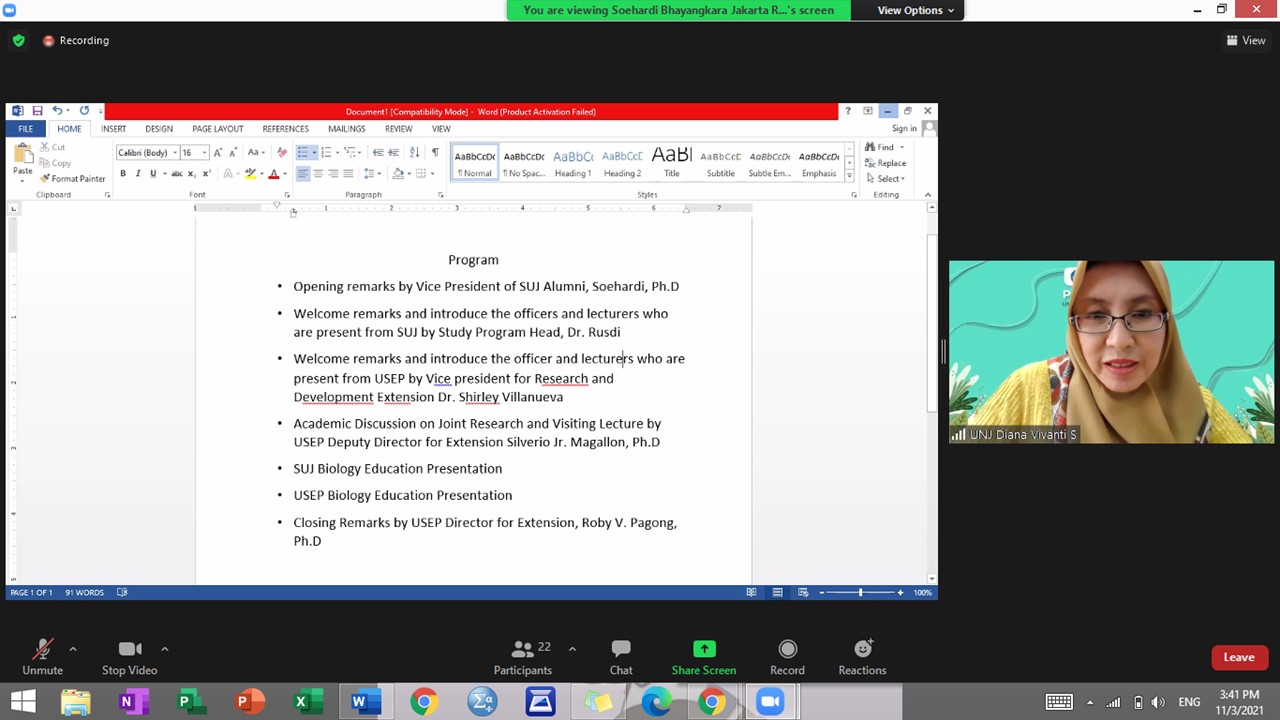This screenshot has height=720, width=1280.
Task: Click the Zoom encryption shield icon
Action: click(18, 41)
